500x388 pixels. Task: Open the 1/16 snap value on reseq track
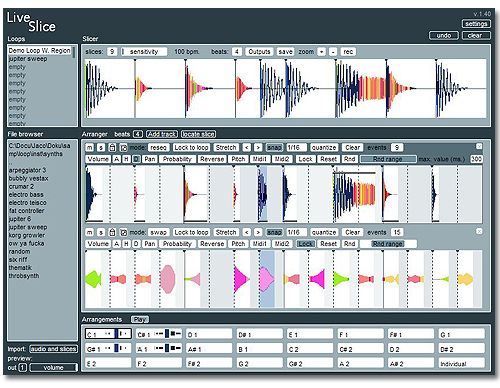tap(296, 148)
